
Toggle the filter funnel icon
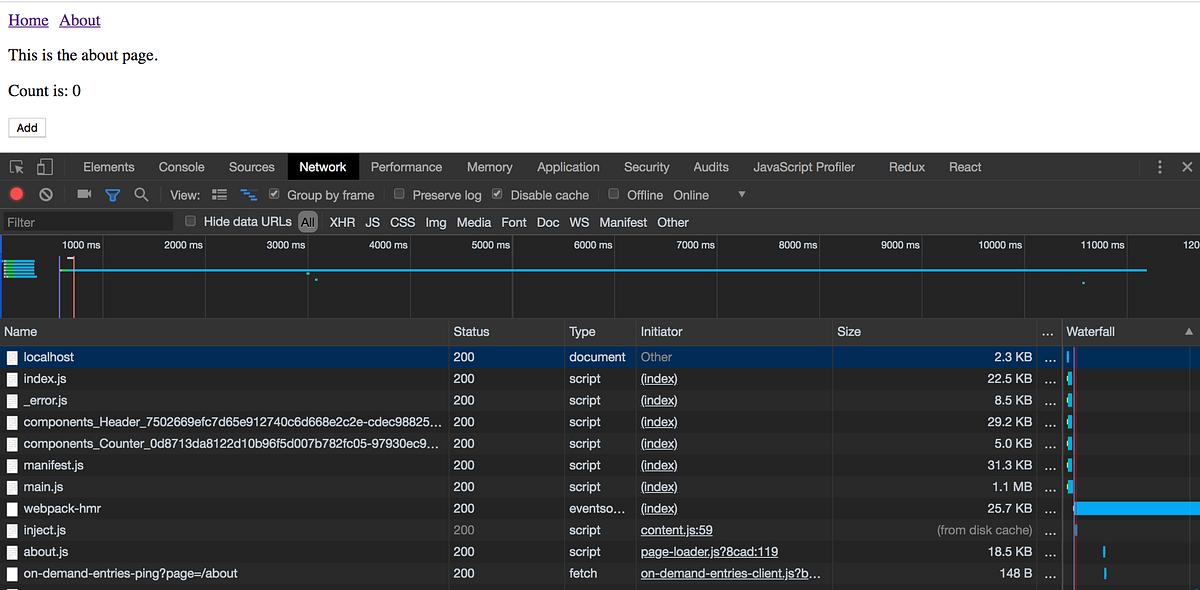pos(113,195)
